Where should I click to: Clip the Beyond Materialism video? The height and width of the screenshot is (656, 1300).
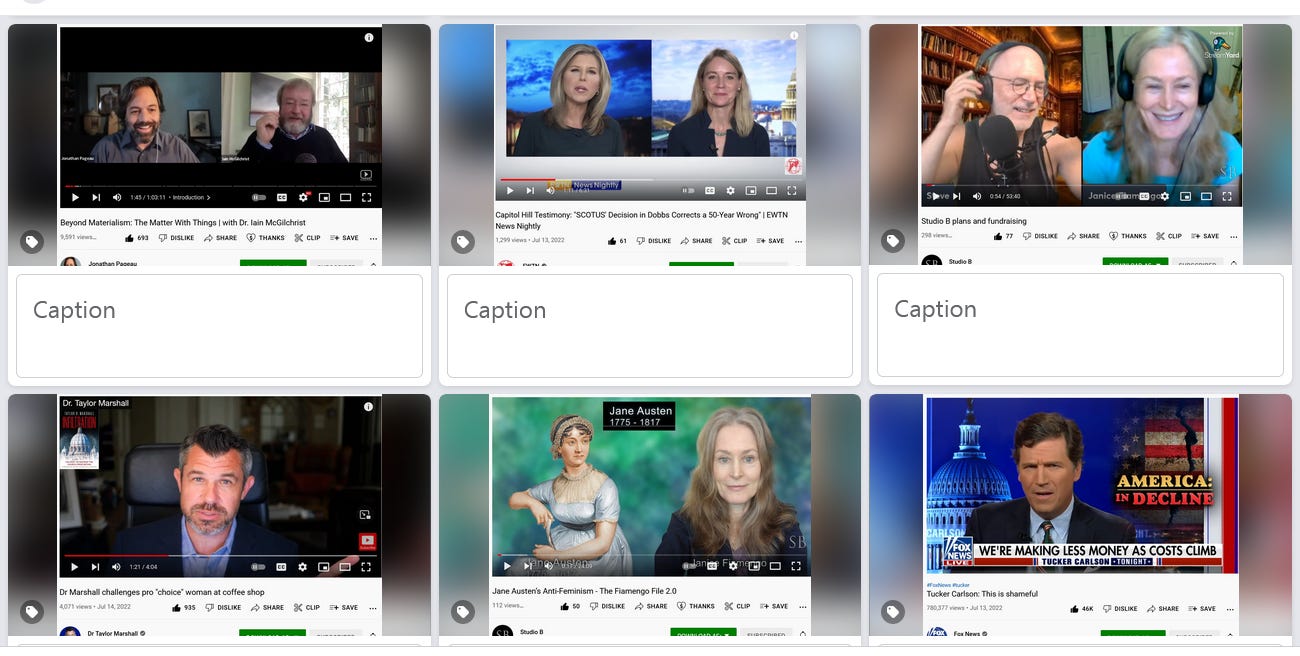click(x=307, y=238)
